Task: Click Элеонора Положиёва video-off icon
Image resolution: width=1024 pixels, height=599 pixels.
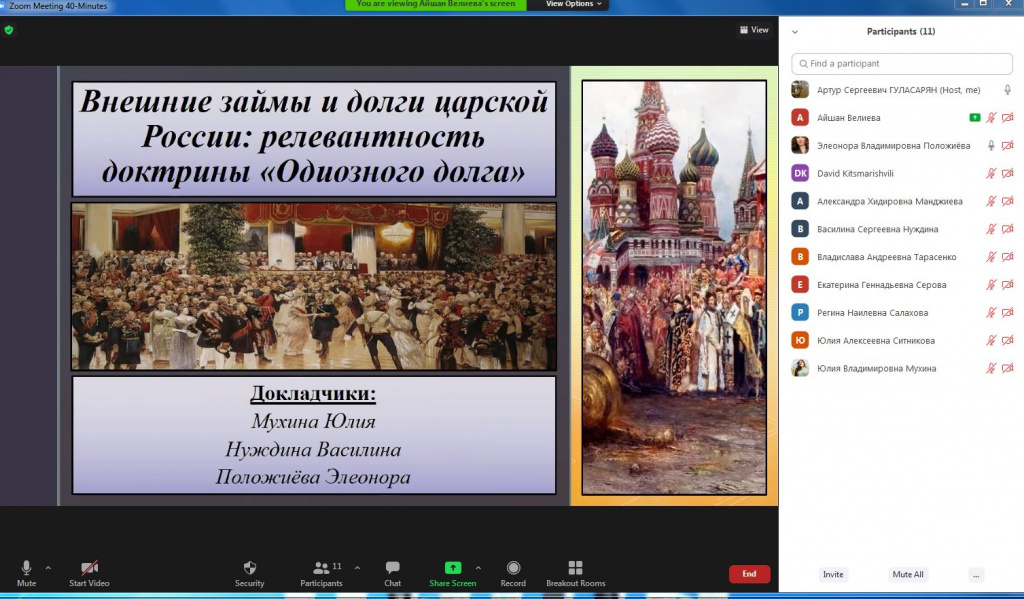Action: click(1008, 146)
